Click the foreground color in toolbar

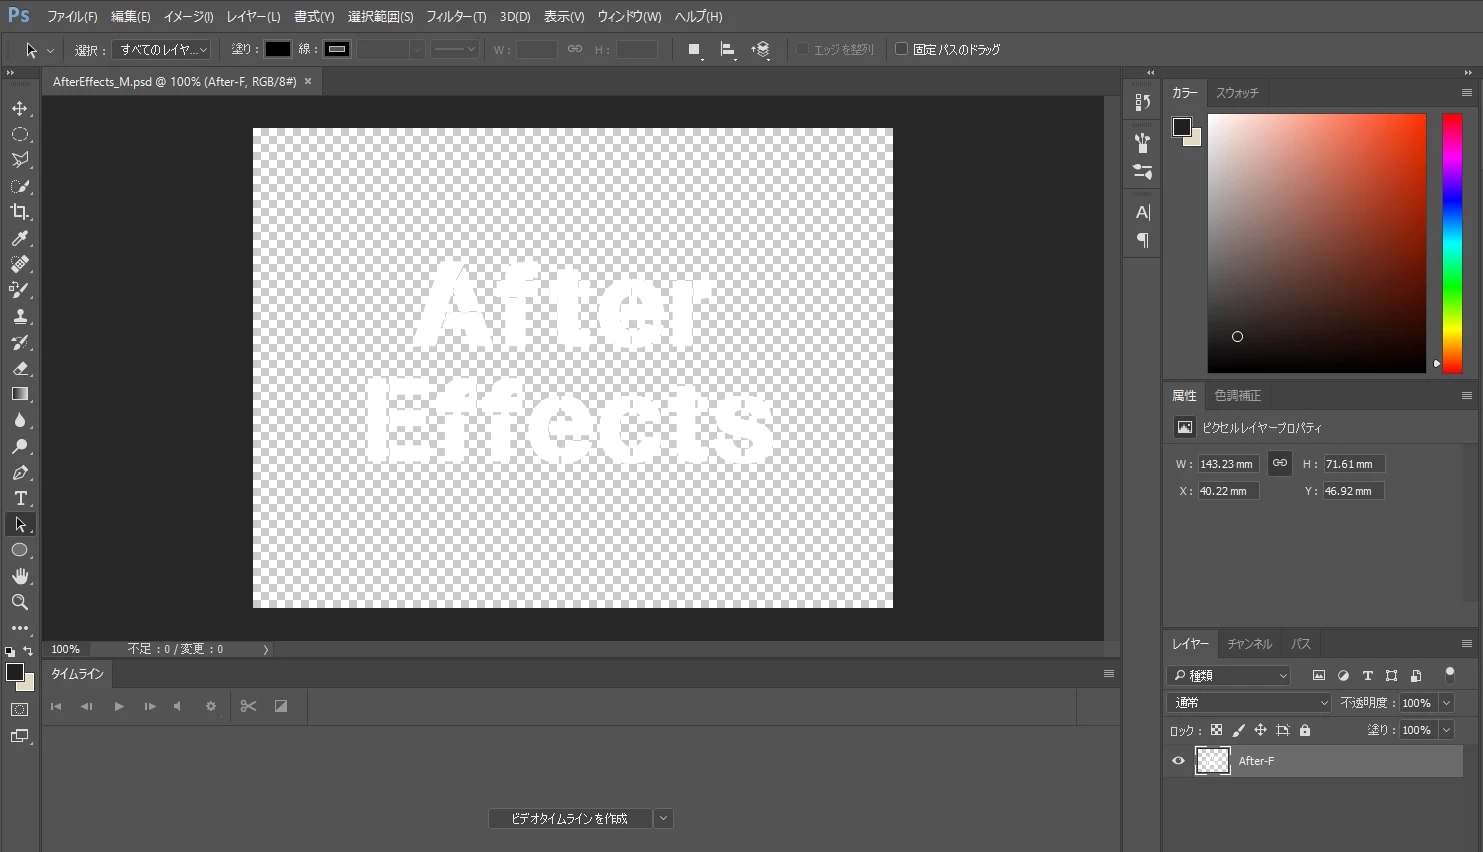[x=14, y=672]
